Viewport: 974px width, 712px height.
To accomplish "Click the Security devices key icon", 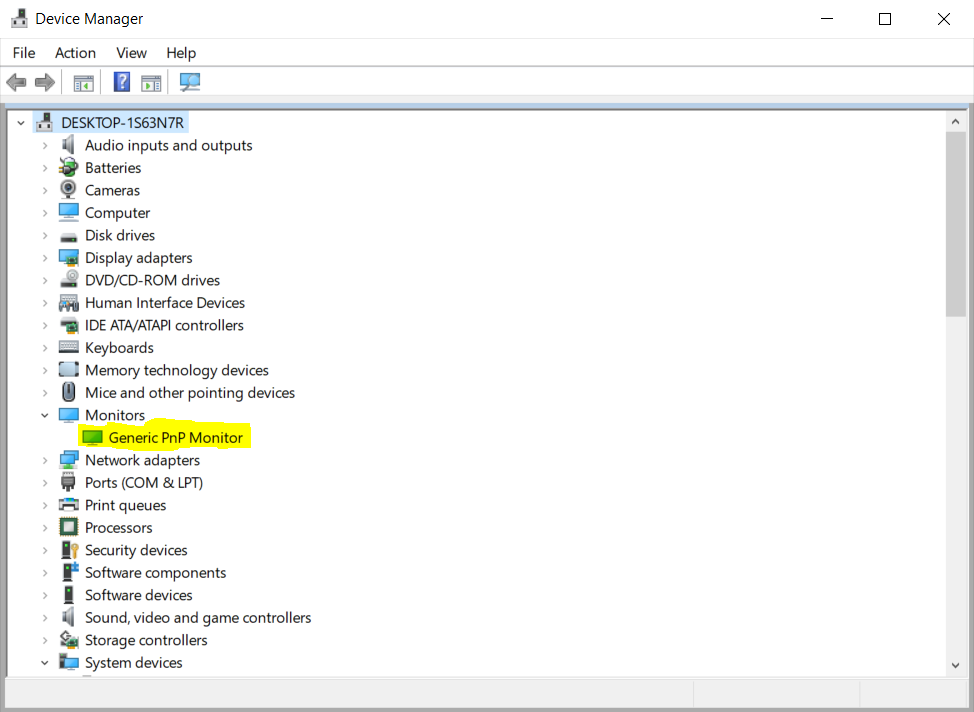I will click(69, 550).
